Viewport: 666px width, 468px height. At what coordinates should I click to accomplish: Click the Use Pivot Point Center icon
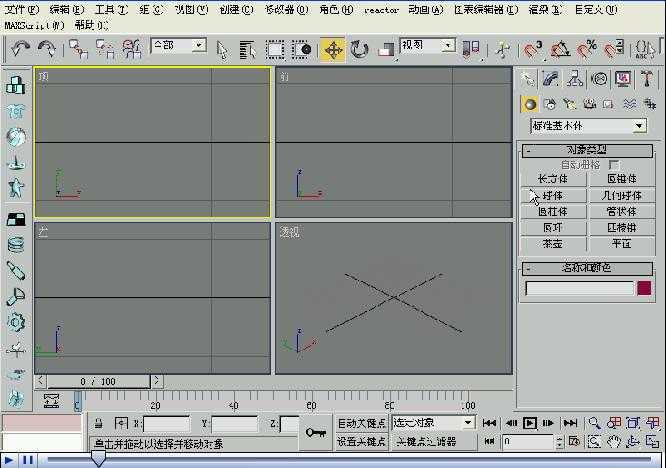pos(471,49)
